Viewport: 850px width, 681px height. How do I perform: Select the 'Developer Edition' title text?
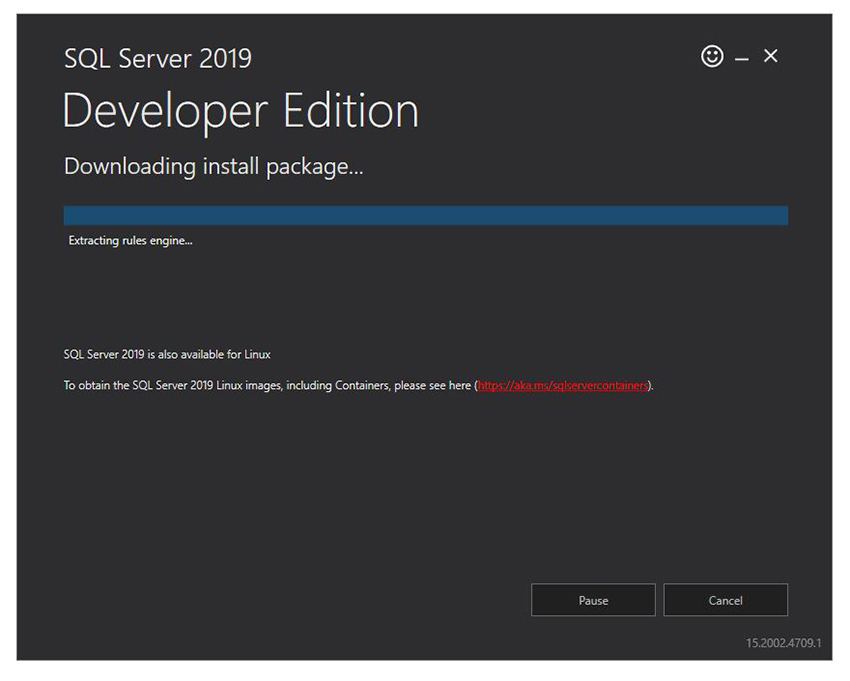coord(240,111)
